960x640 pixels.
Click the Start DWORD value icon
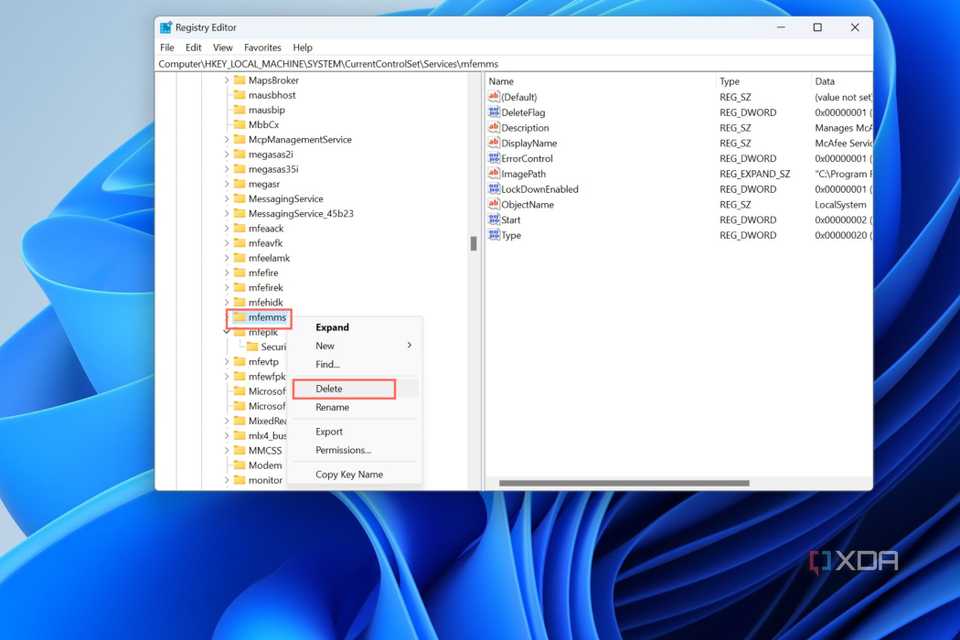point(494,219)
